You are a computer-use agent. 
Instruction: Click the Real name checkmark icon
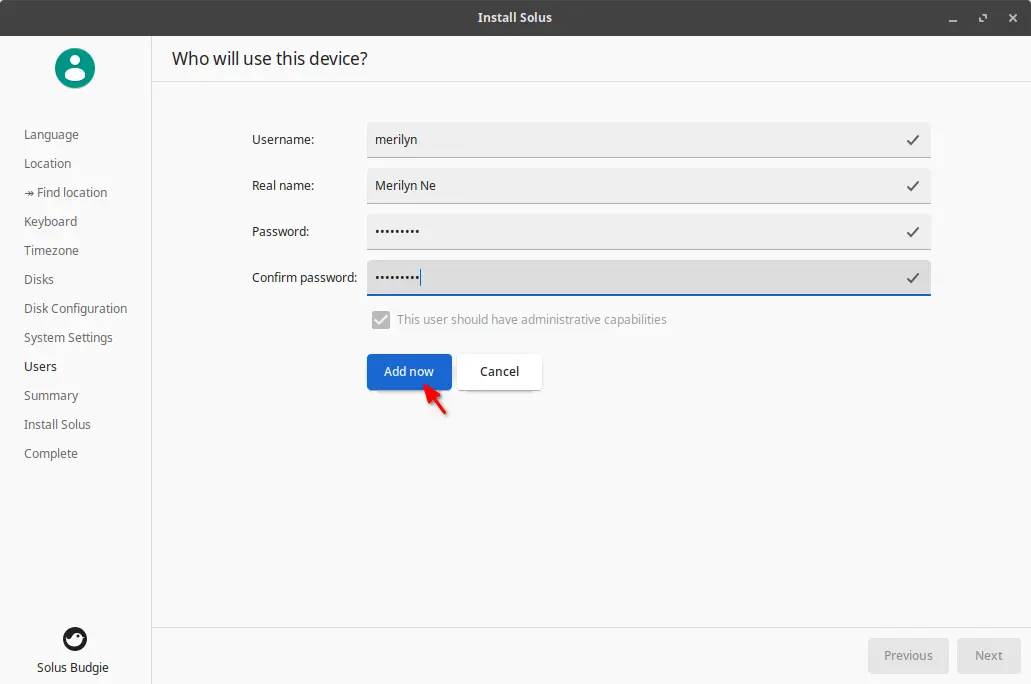[913, 186]
